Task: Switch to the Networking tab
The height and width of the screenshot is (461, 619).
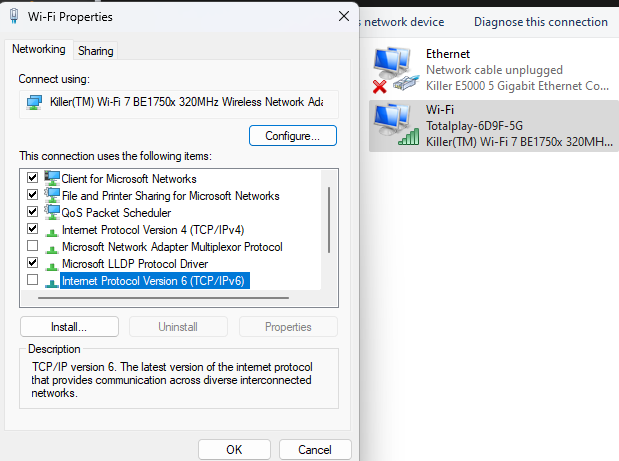Action: click(x=39, y=49)
